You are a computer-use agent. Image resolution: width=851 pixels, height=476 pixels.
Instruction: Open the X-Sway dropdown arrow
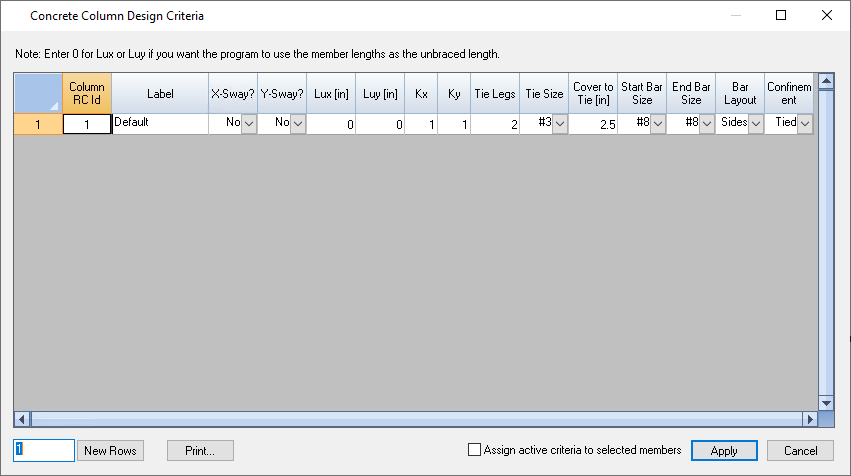249,124
